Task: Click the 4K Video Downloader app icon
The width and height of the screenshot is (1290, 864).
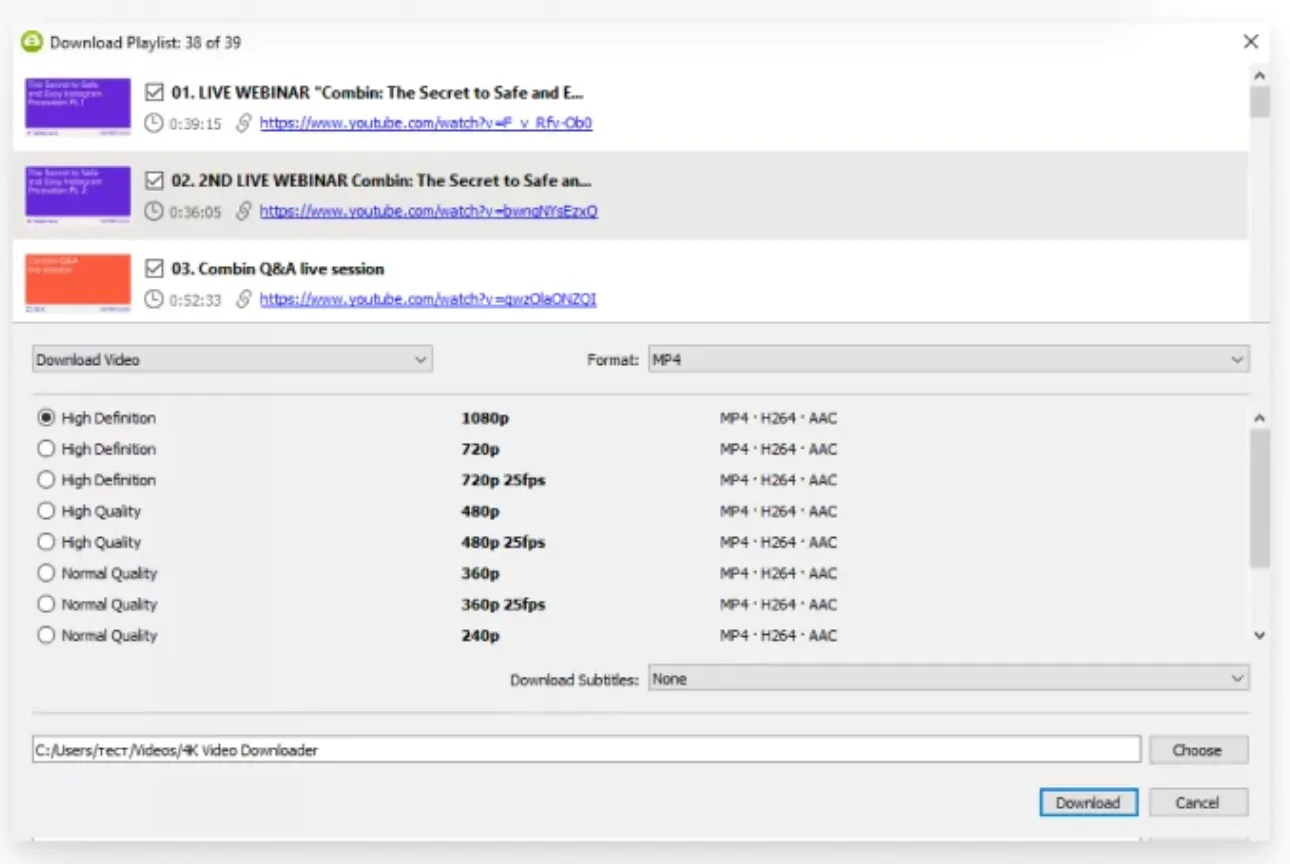Action: click(31, 42)
